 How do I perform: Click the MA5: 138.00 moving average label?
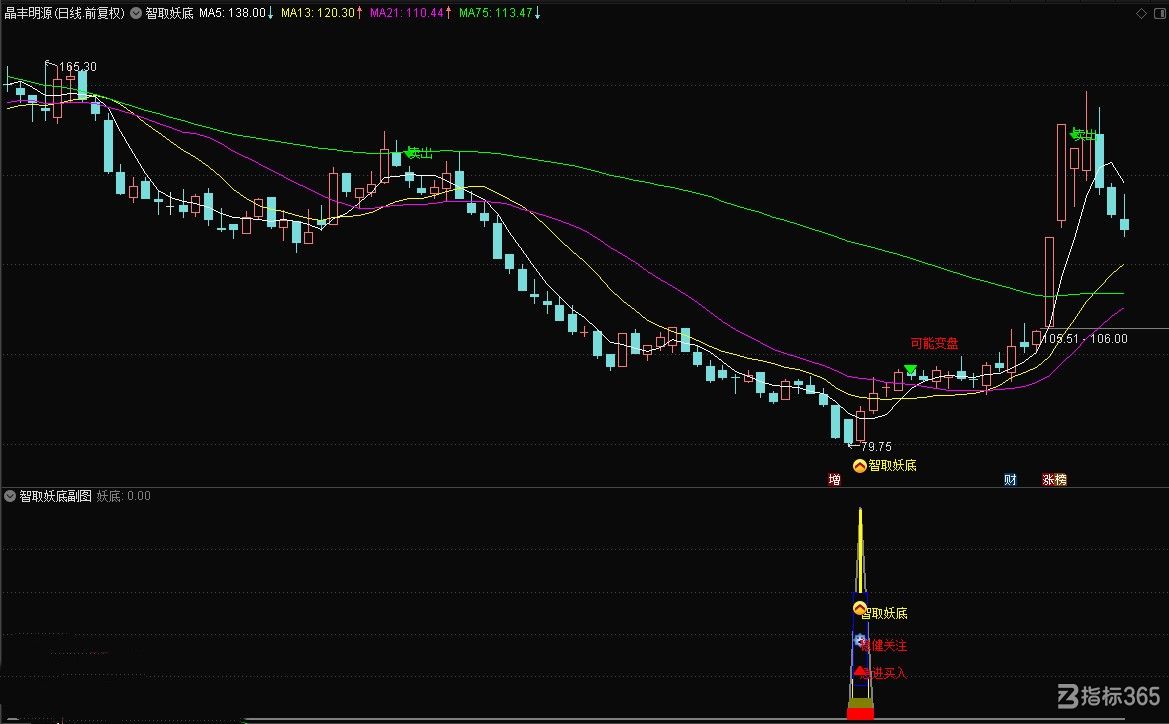click(232, 13)
